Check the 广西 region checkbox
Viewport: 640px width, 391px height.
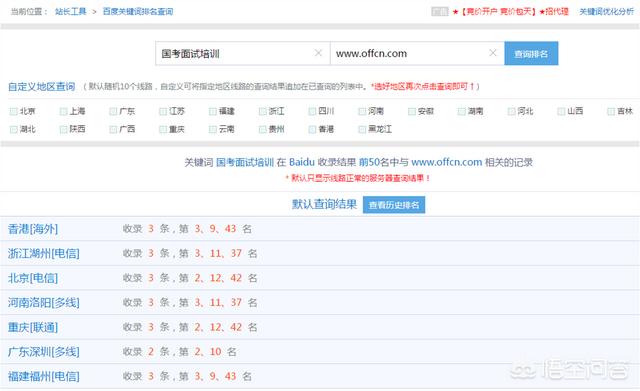(x=113, y=129)
